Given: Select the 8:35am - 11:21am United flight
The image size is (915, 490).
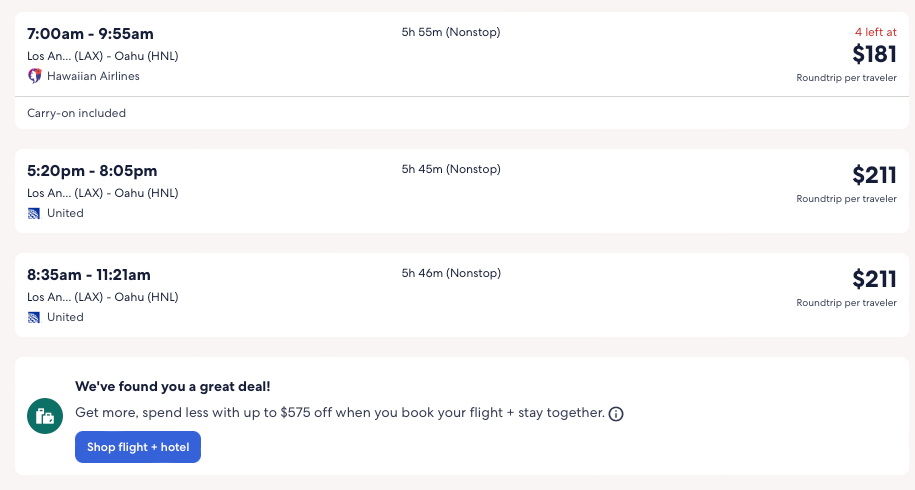Looking at the screenshot, I should click(89, 275).
